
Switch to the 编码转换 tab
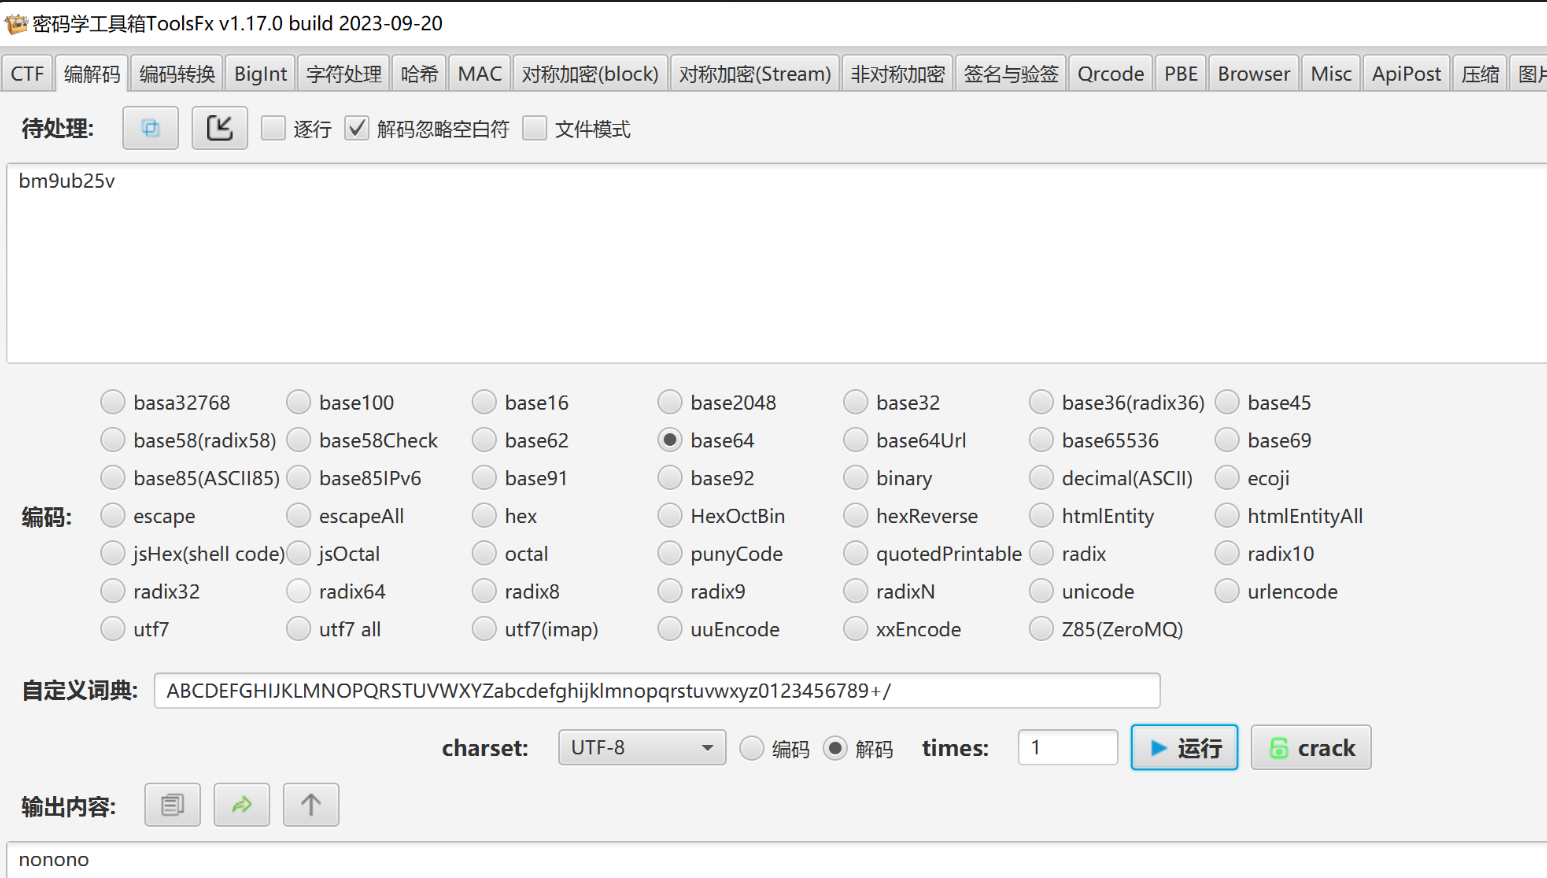177,74
